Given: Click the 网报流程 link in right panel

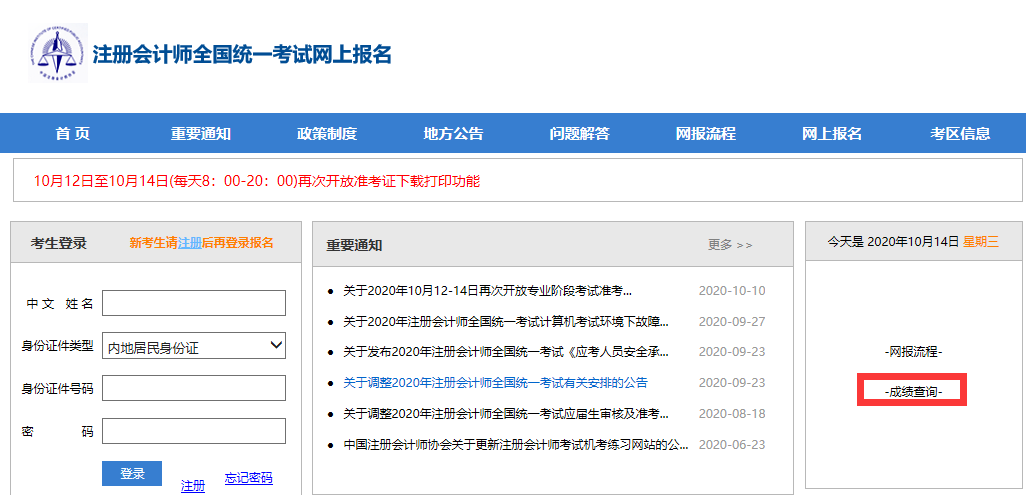Looking at the screenshot, I should (913, 352).
